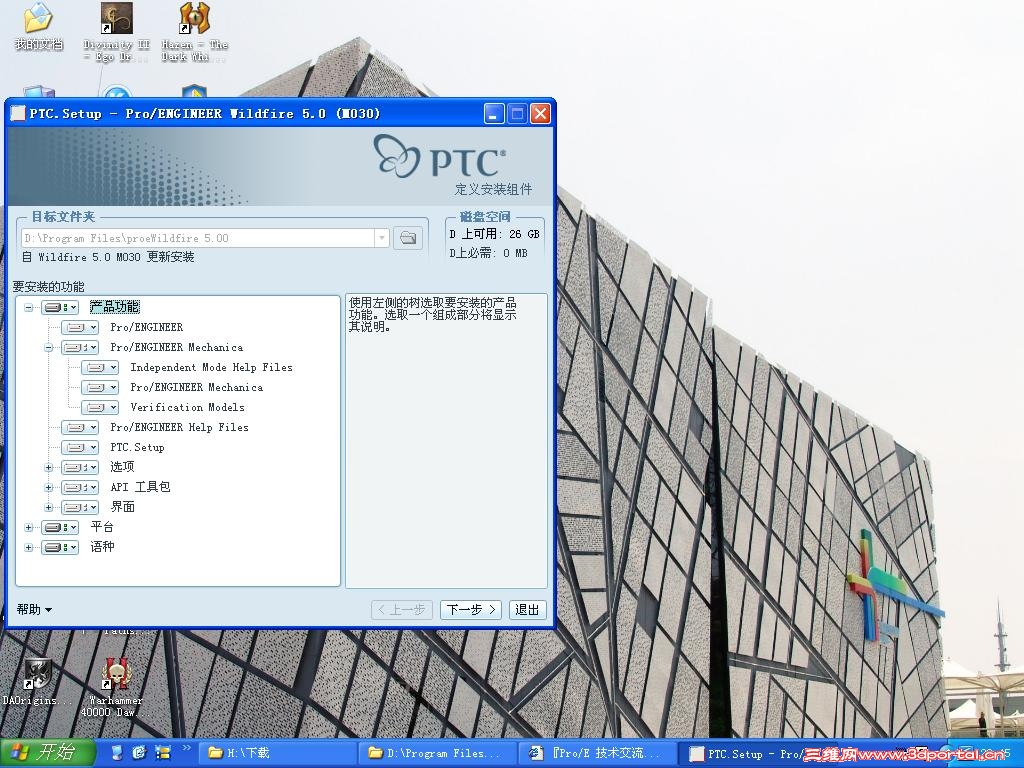Open the destination folder path dropdown arrow

382,238
